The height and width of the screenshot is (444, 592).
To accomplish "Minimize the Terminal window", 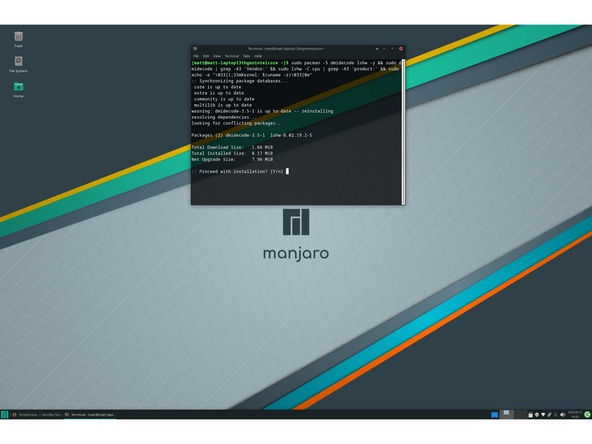I will point(384,48).
